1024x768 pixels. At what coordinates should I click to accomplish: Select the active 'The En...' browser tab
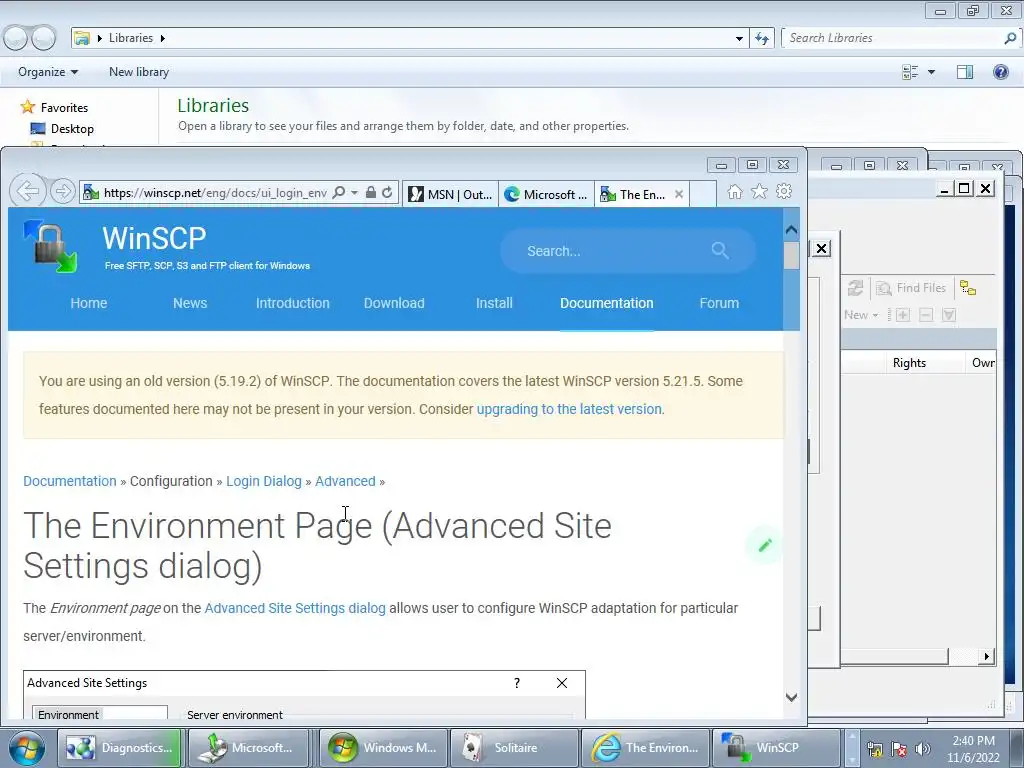pos(634,194)
